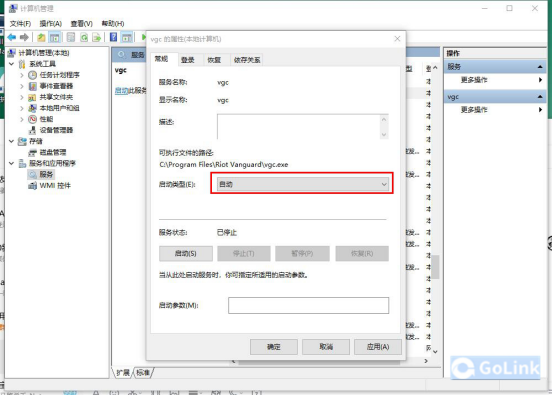Click the 事件查看器 icon

pos(32,86)
